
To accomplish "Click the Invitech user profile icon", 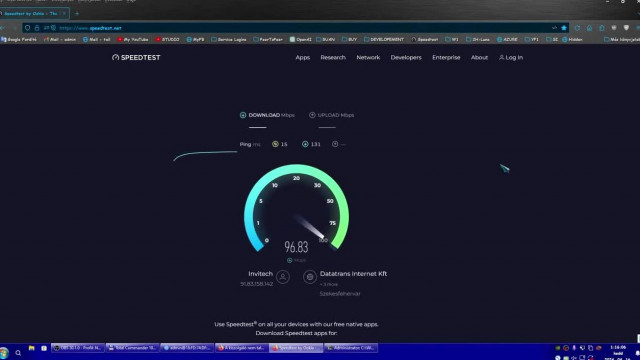I will point(282,277).
